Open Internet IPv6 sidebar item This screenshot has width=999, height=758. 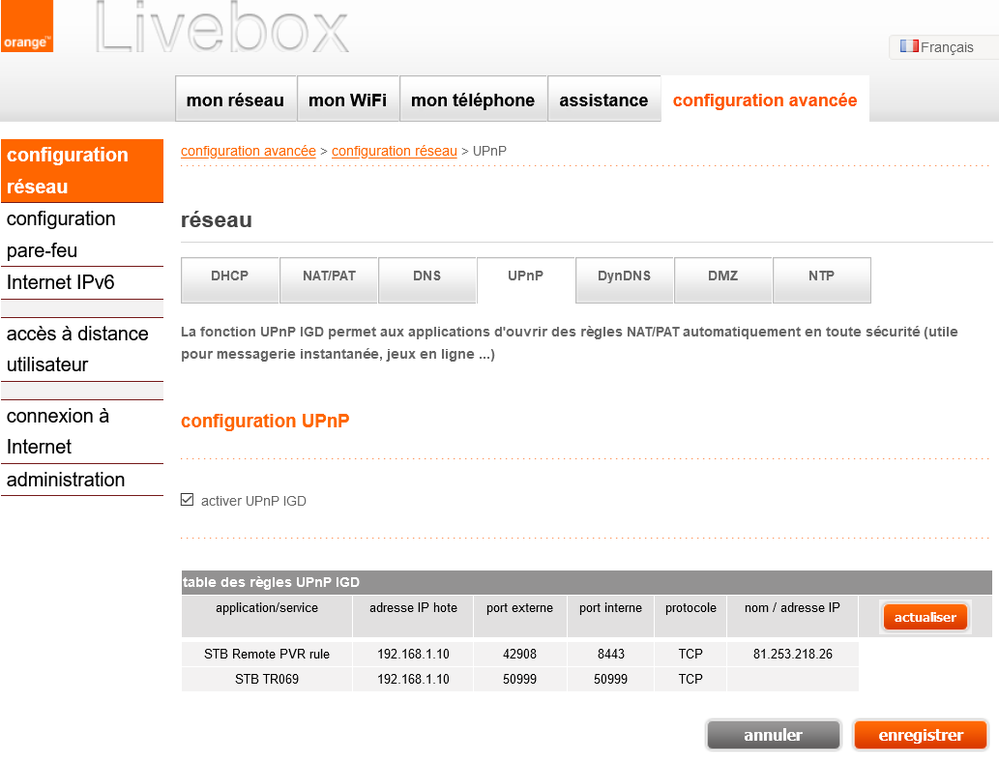82,282
